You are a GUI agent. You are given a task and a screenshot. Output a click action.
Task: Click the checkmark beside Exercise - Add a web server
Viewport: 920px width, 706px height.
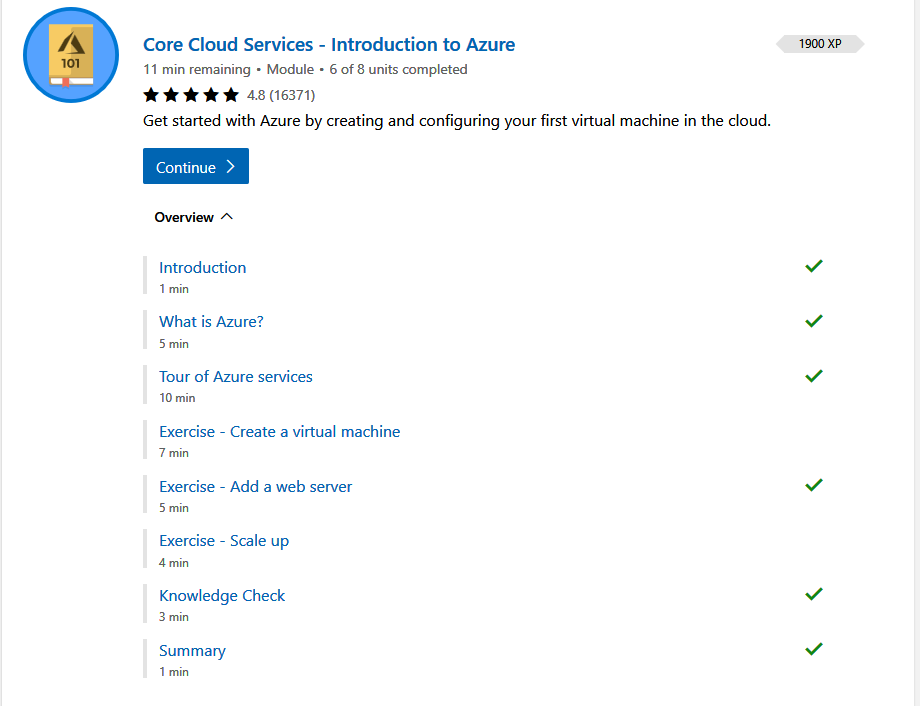tap(813, 484)
